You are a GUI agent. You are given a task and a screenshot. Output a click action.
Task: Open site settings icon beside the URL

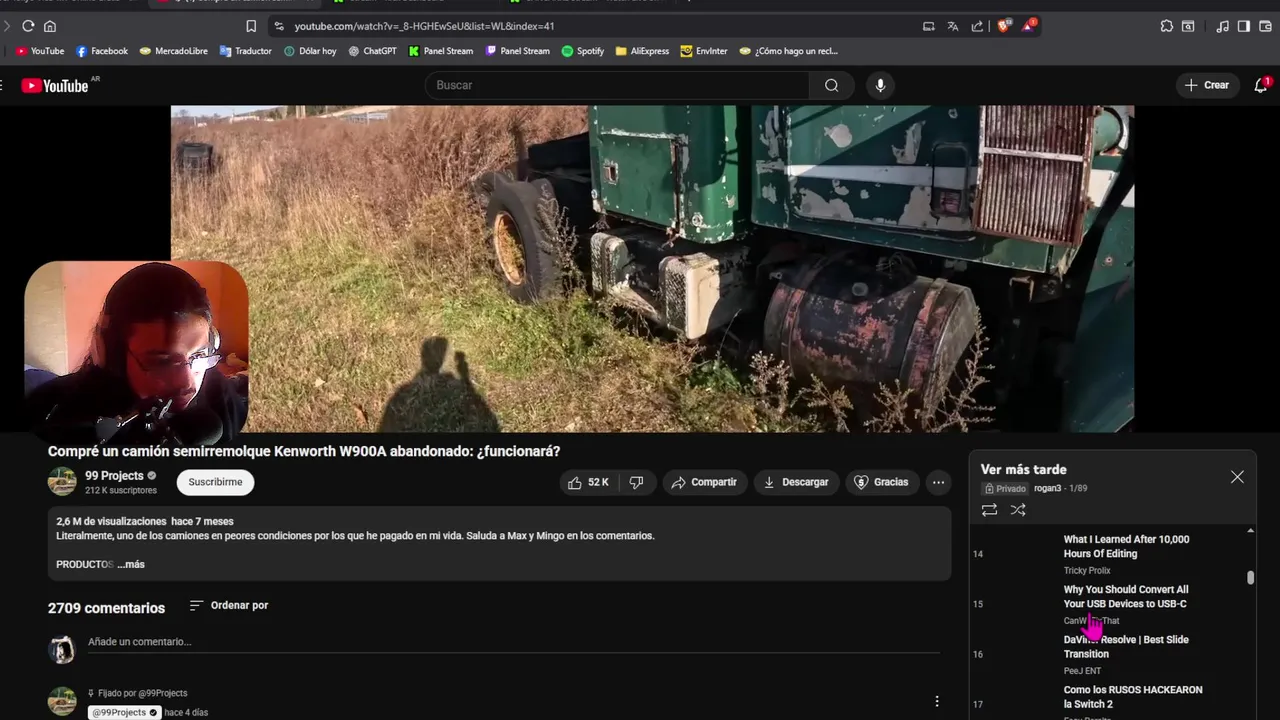[x=279, y=26]
